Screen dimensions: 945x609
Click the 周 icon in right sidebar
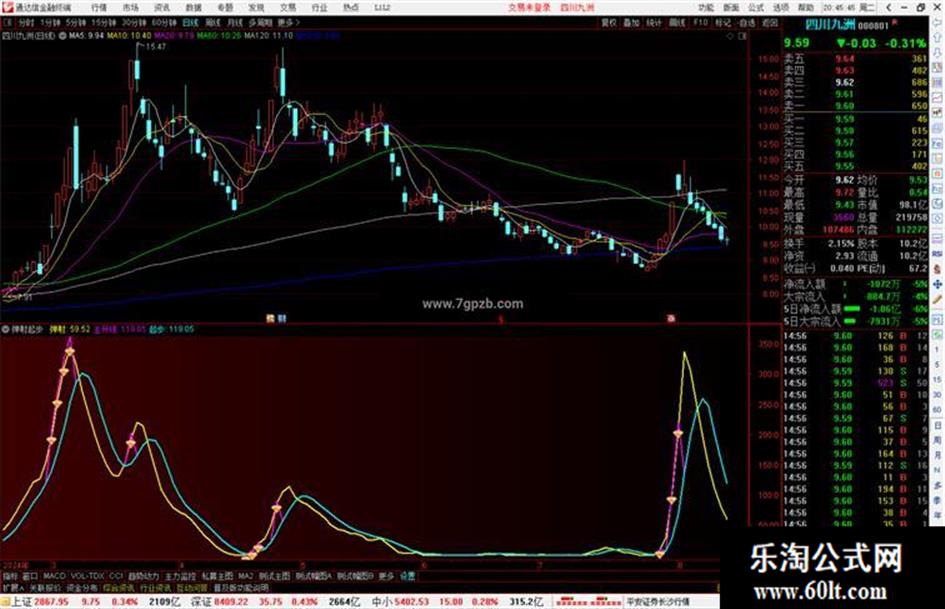coord(937,441)
